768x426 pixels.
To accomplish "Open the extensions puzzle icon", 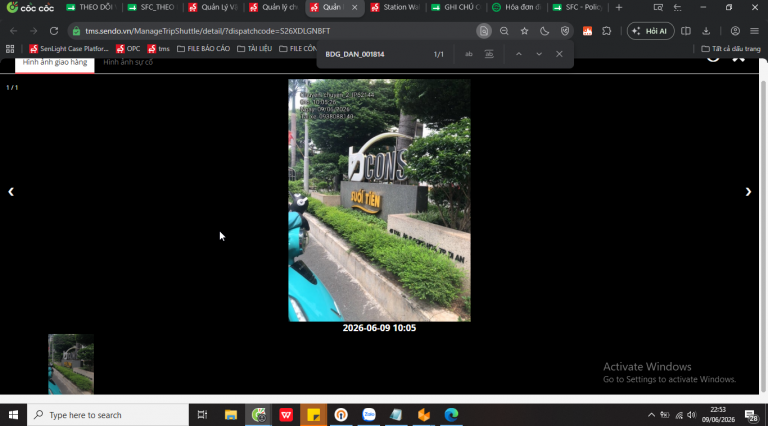I will [607, 31].
